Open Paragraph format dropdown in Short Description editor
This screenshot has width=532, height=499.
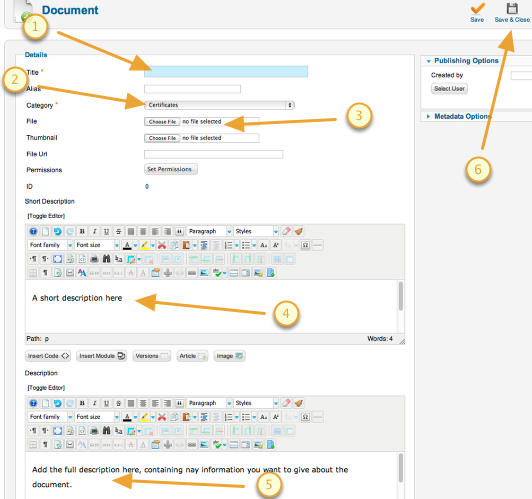(x=209, y=231)
